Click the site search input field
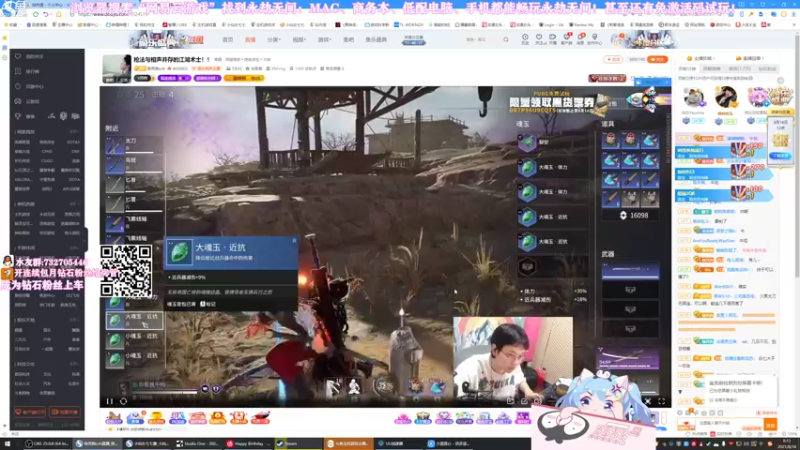The width and height of the screenshot is (800, 450). pos(482,39)
